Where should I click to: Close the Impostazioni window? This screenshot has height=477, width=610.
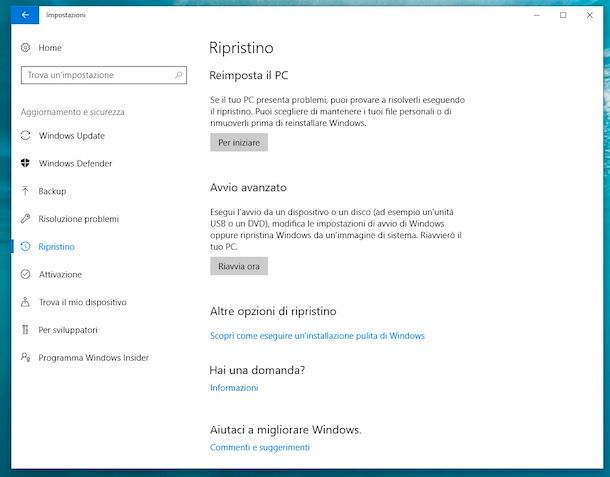[x=590, y=15]
